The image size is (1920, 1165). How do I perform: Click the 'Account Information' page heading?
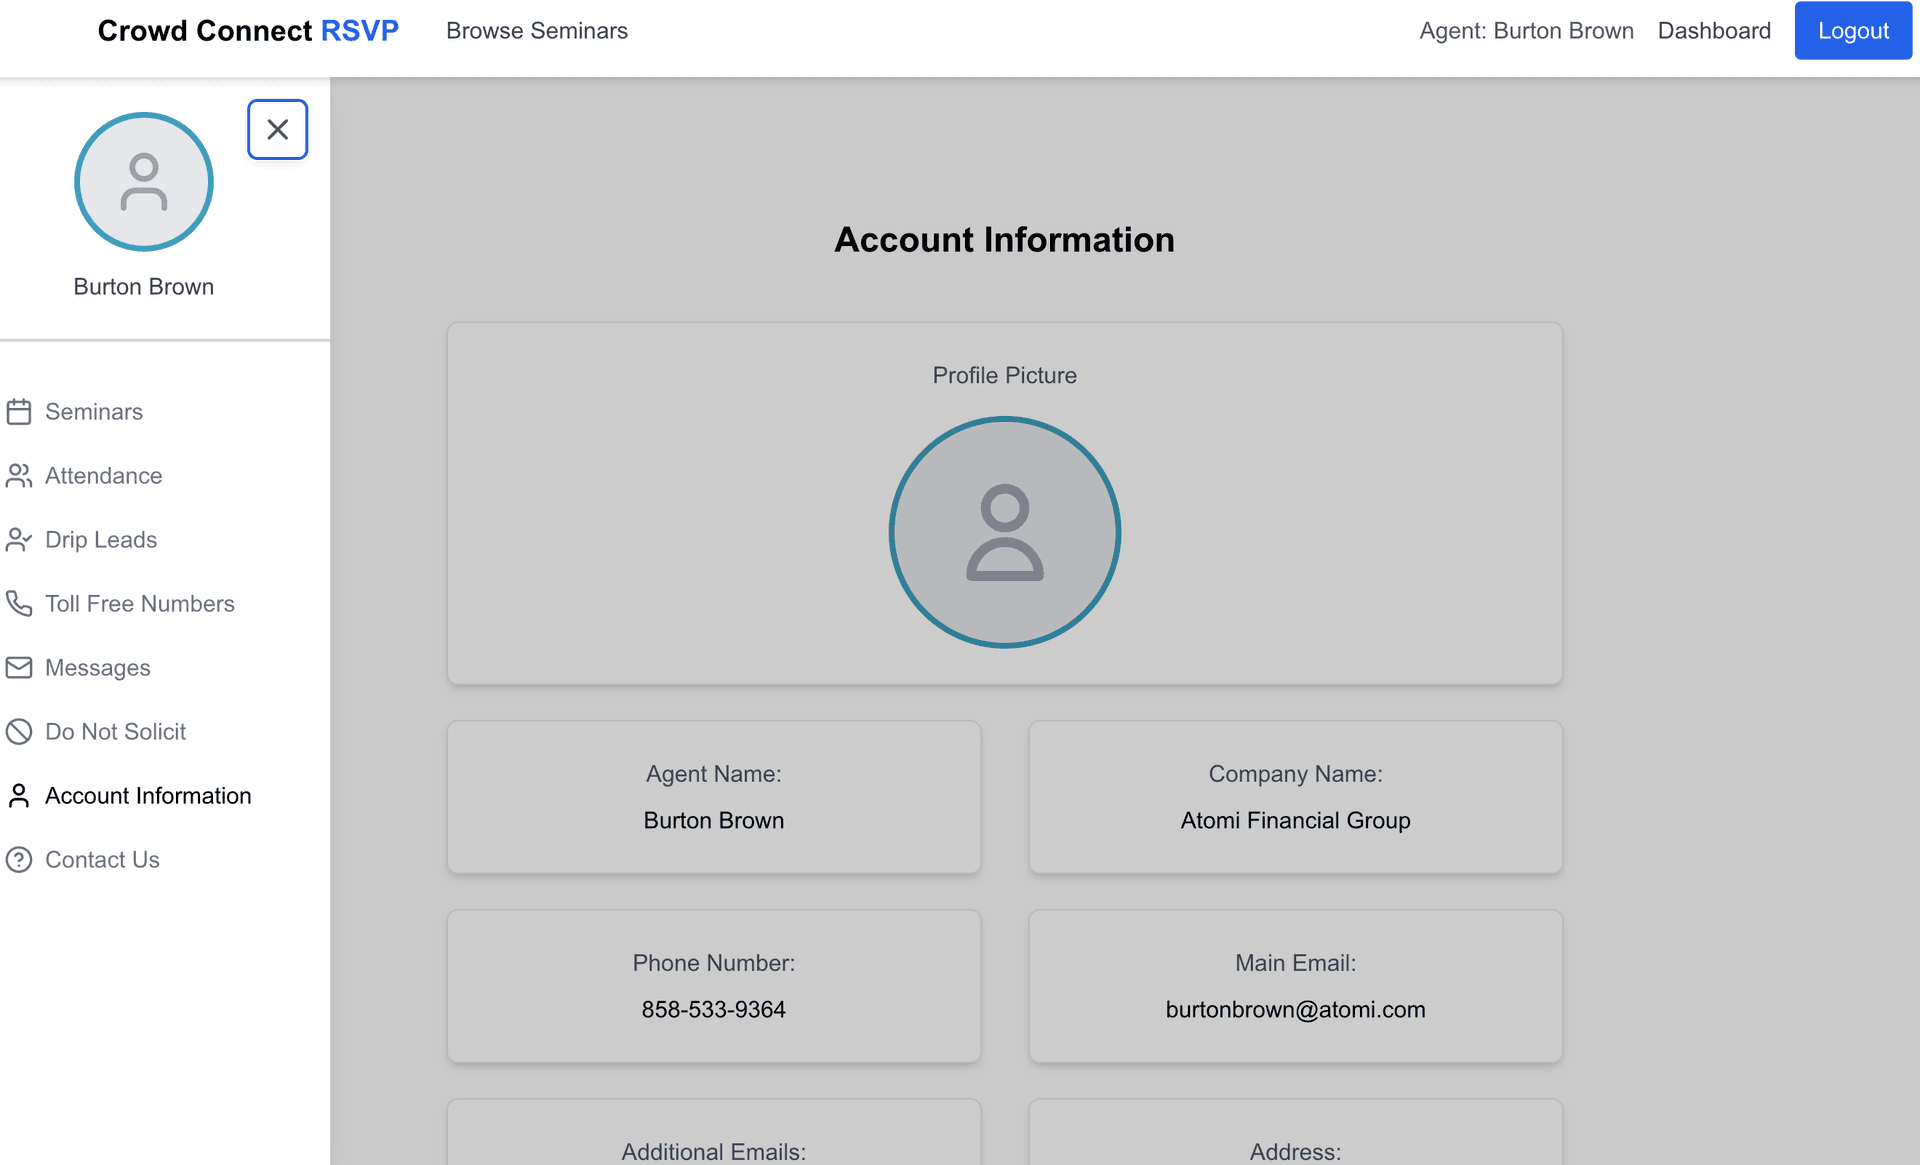coord(1005,240)
